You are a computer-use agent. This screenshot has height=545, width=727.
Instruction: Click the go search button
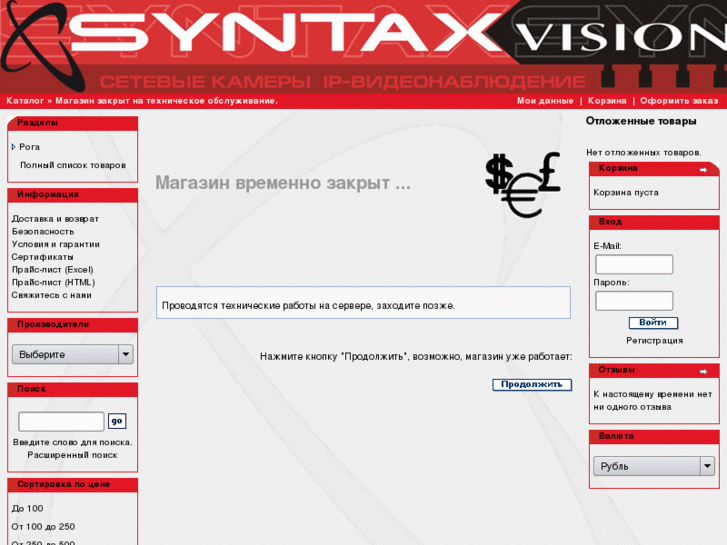click(x=117, y=421)
